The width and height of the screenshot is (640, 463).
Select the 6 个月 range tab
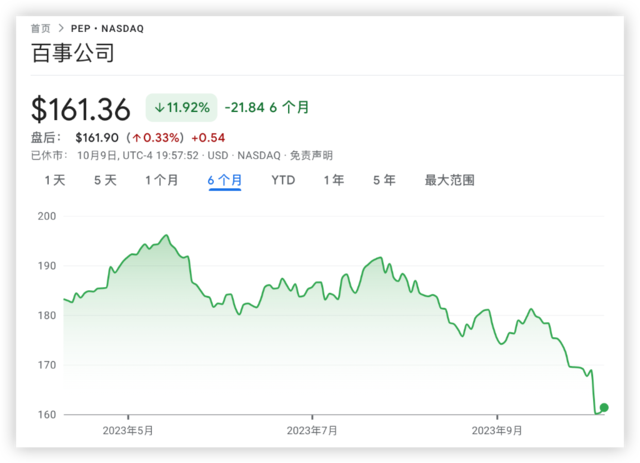pyautogui.click(x=225, y=180)
